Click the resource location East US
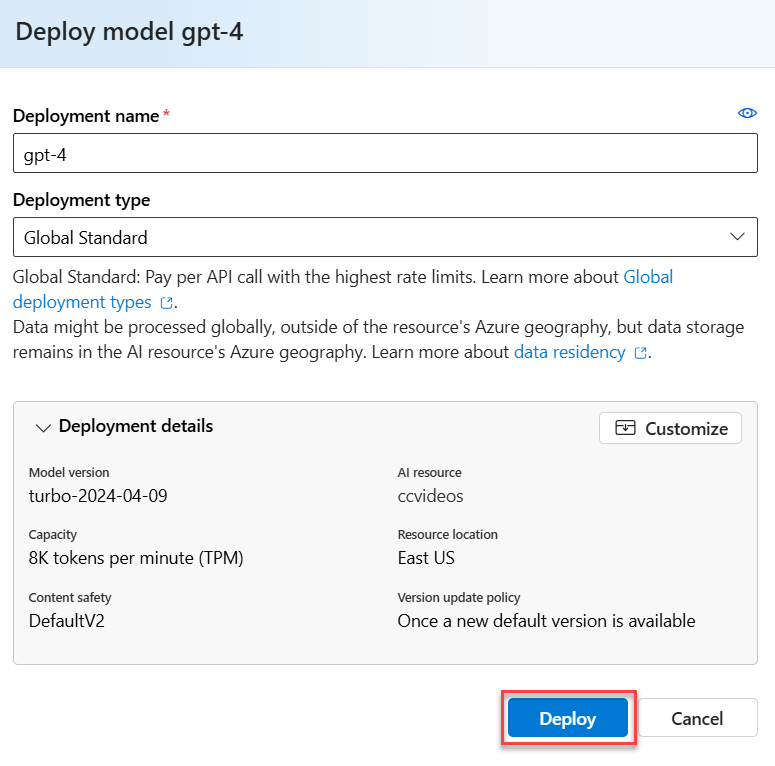 click(426, 558)
